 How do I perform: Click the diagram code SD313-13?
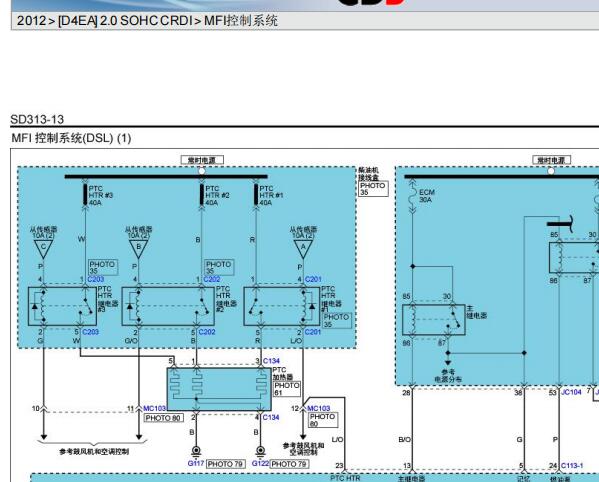pos(37,120)
